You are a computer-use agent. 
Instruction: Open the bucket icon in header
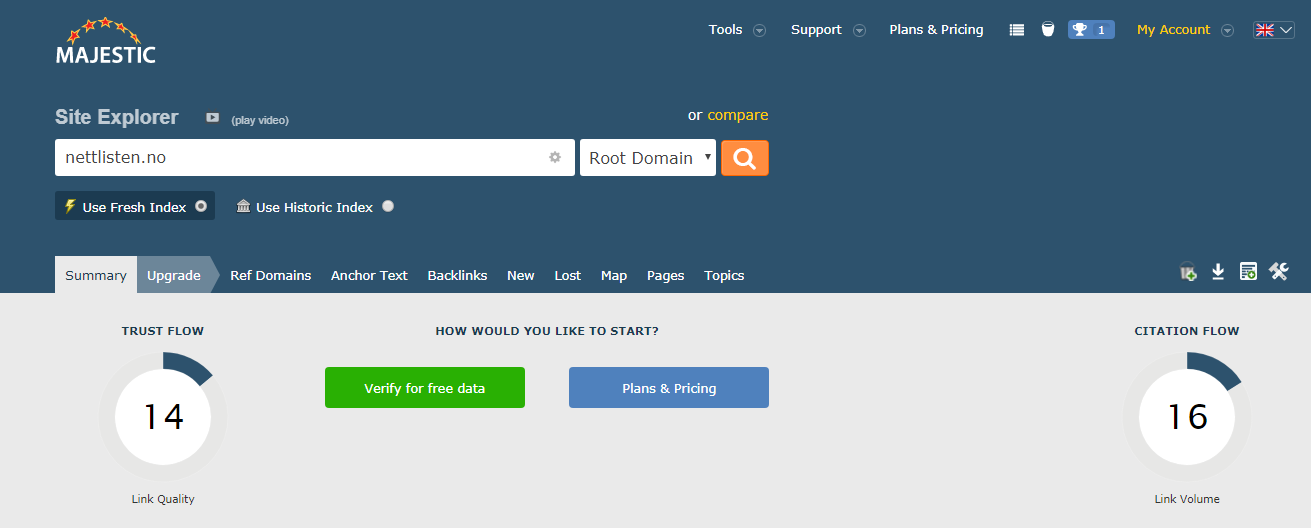tap(1048, 30)
